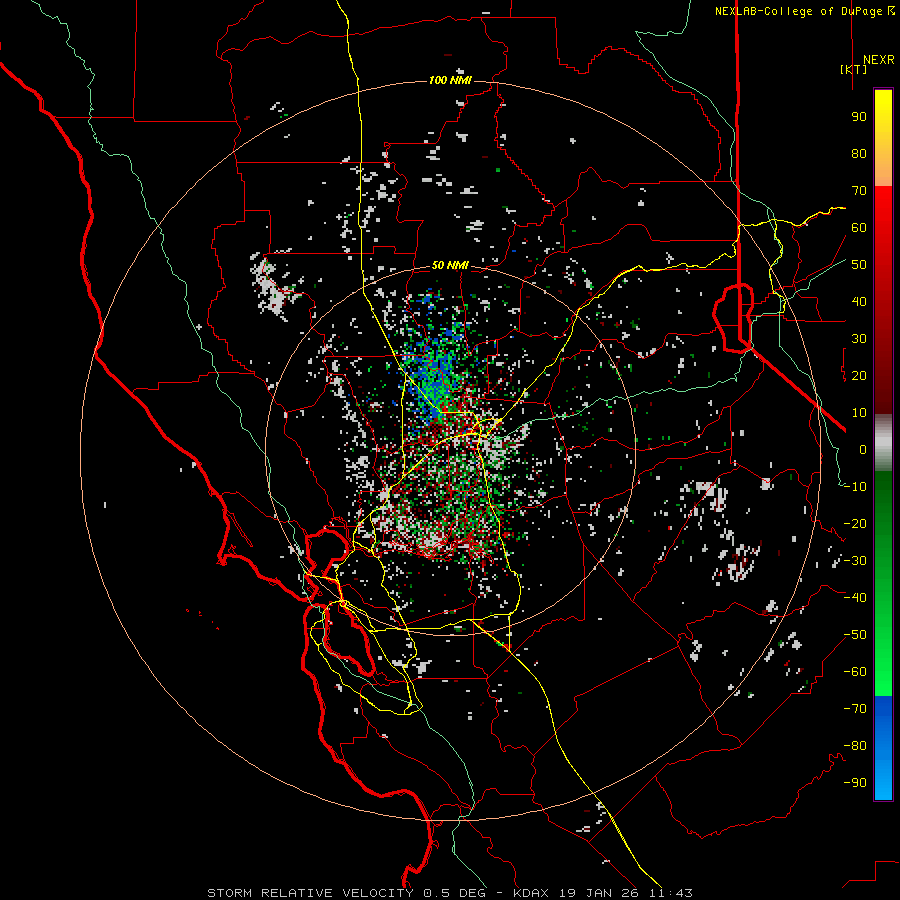
Task: Click the positive 20 knots scale value
Action: click(859, 376)
